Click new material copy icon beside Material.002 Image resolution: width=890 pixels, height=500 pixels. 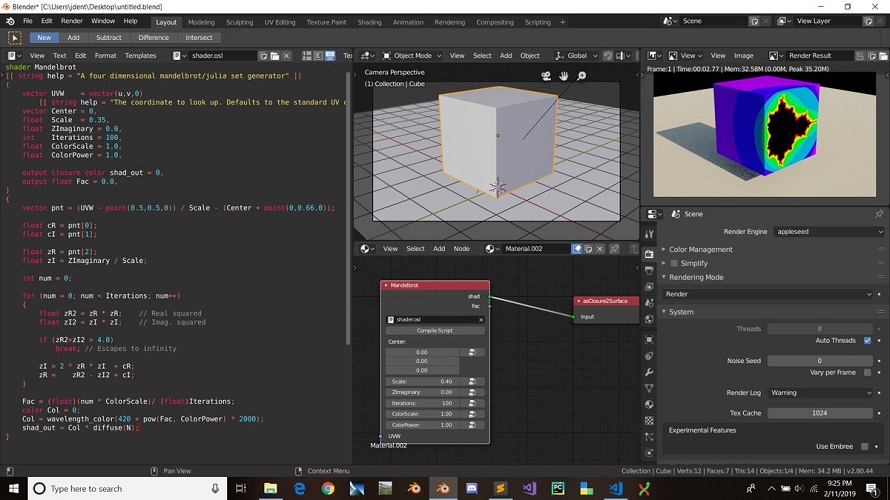pyautogui.click(x=588, y=249)
